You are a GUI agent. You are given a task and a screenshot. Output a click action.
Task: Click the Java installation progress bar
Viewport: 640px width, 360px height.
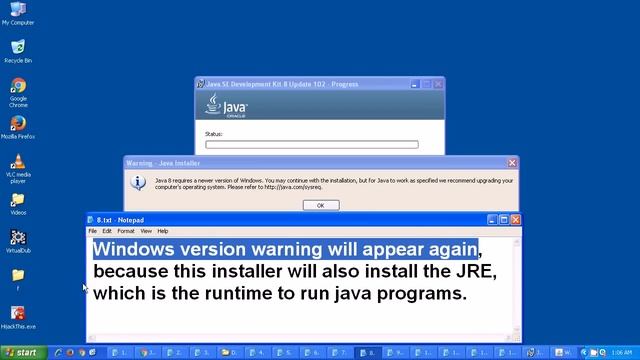click(312, 144)
